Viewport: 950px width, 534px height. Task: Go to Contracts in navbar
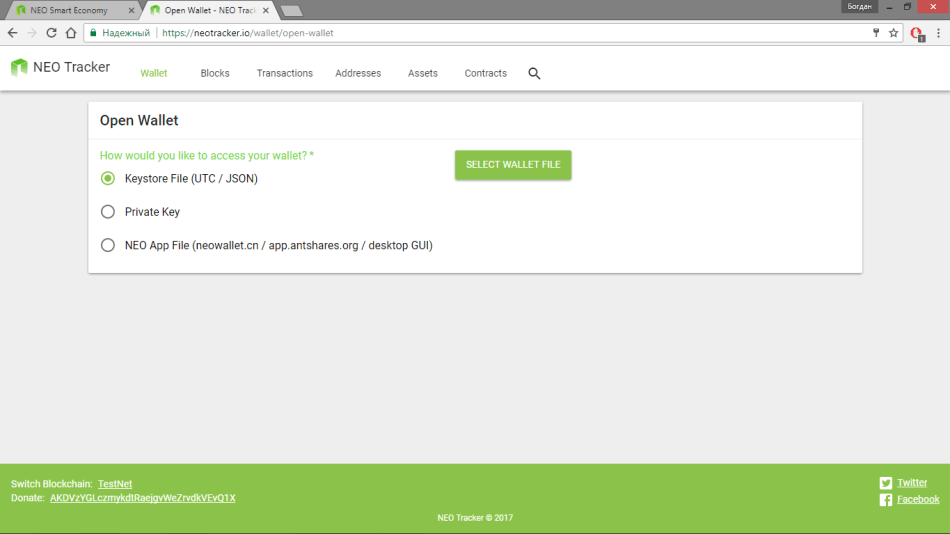point(485,73)
